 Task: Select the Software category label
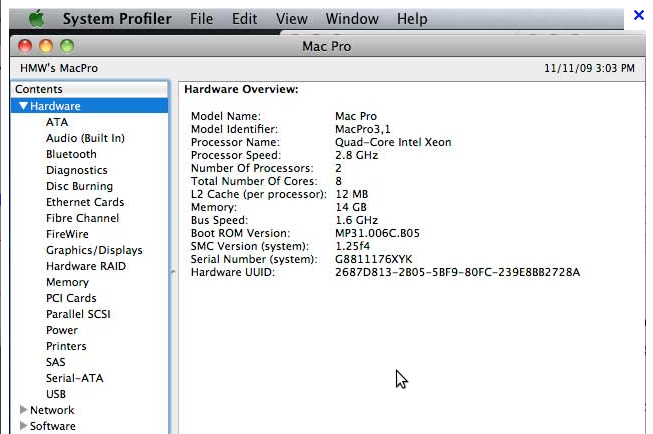(53, 426)
